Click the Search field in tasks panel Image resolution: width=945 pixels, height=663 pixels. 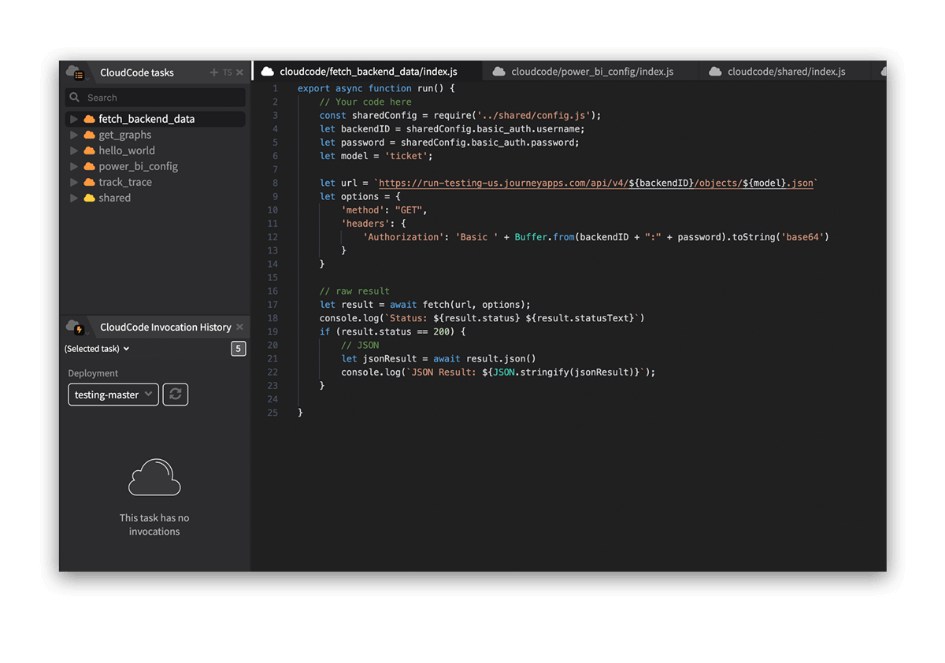[155, 98]
